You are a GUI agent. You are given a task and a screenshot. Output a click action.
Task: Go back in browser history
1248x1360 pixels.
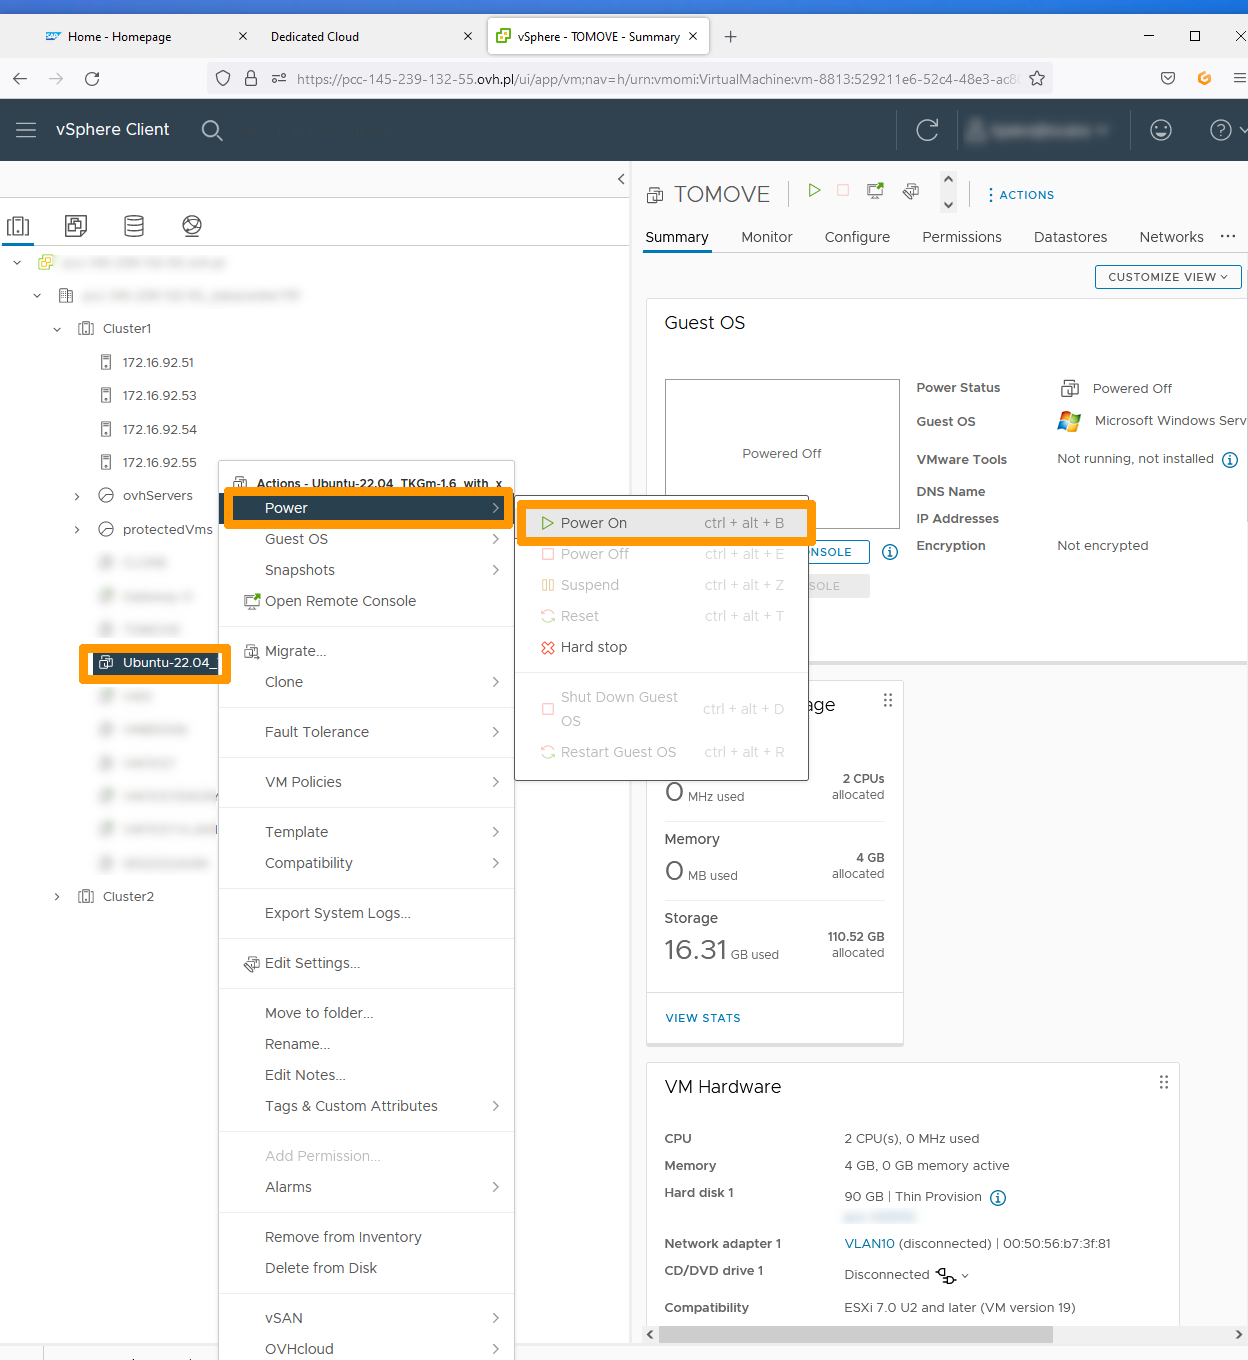(20, 78)
